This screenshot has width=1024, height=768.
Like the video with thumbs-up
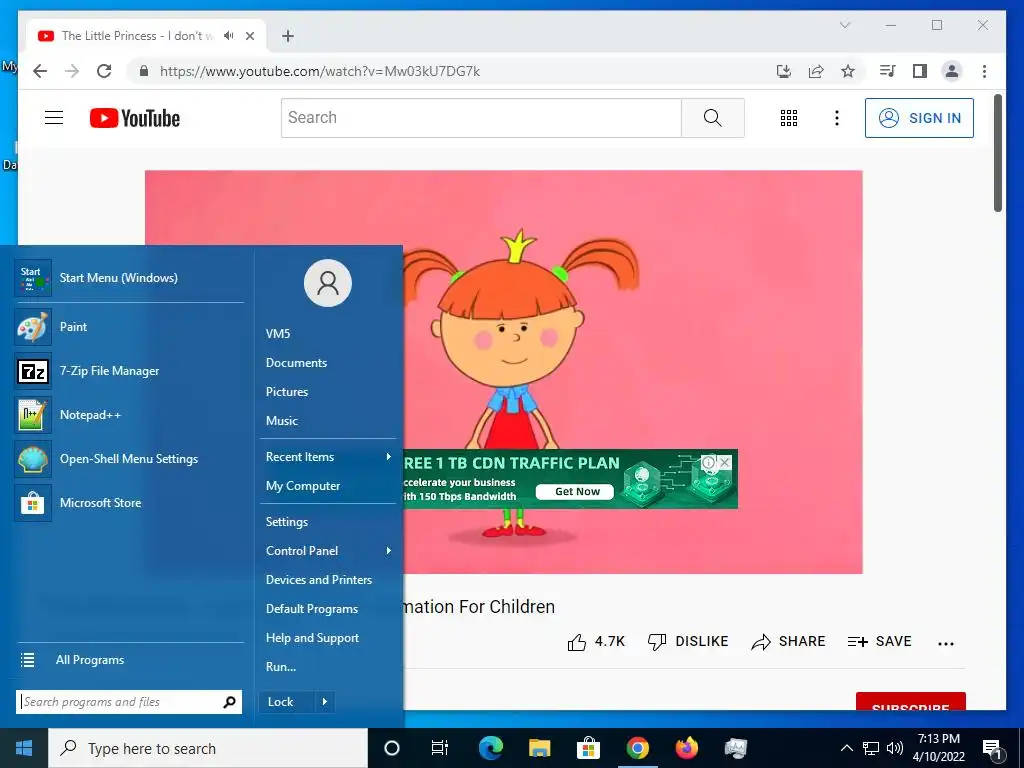[577, 642]
